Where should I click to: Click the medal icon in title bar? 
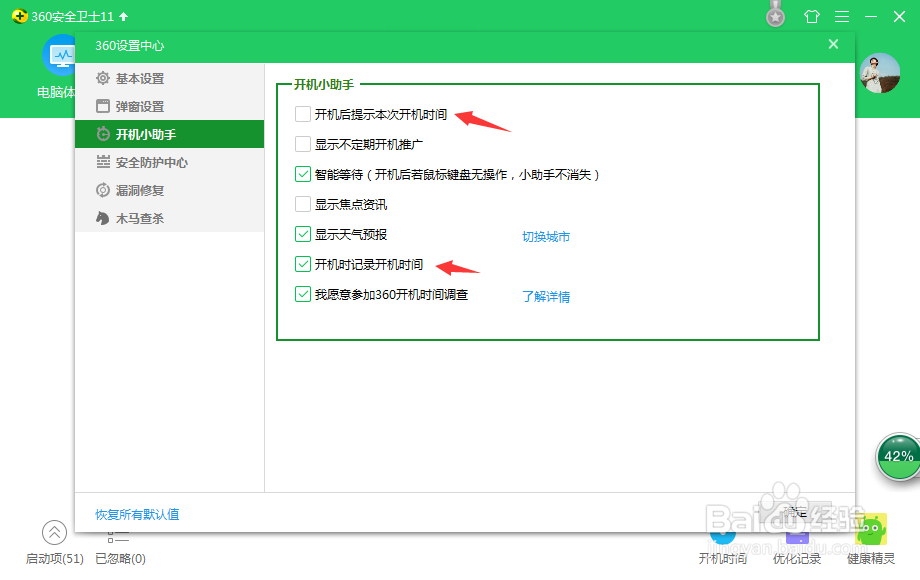pos(776,15)
